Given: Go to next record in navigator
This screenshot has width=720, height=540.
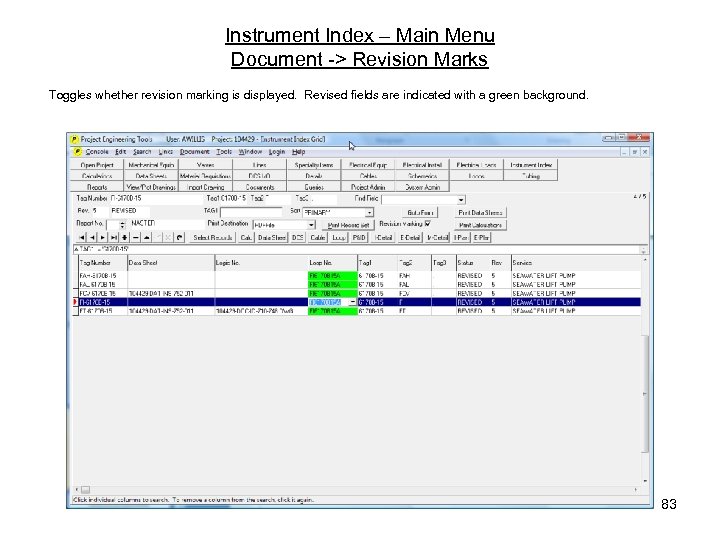Looking at the screenshot, I should (x=103, y=237).
